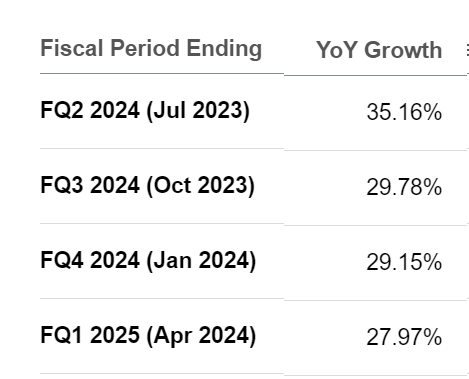Sort by the YoY Growth column header
The height and width of the screenshot is (379, 469).
379,50
